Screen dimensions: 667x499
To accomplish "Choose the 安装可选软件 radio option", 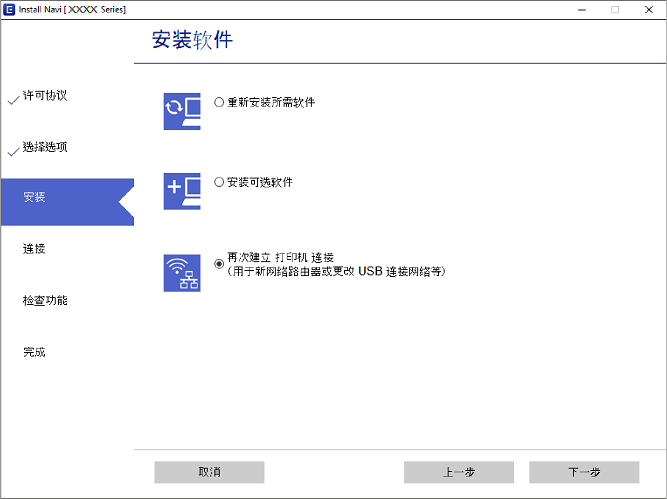I will [x=220, y=183].
